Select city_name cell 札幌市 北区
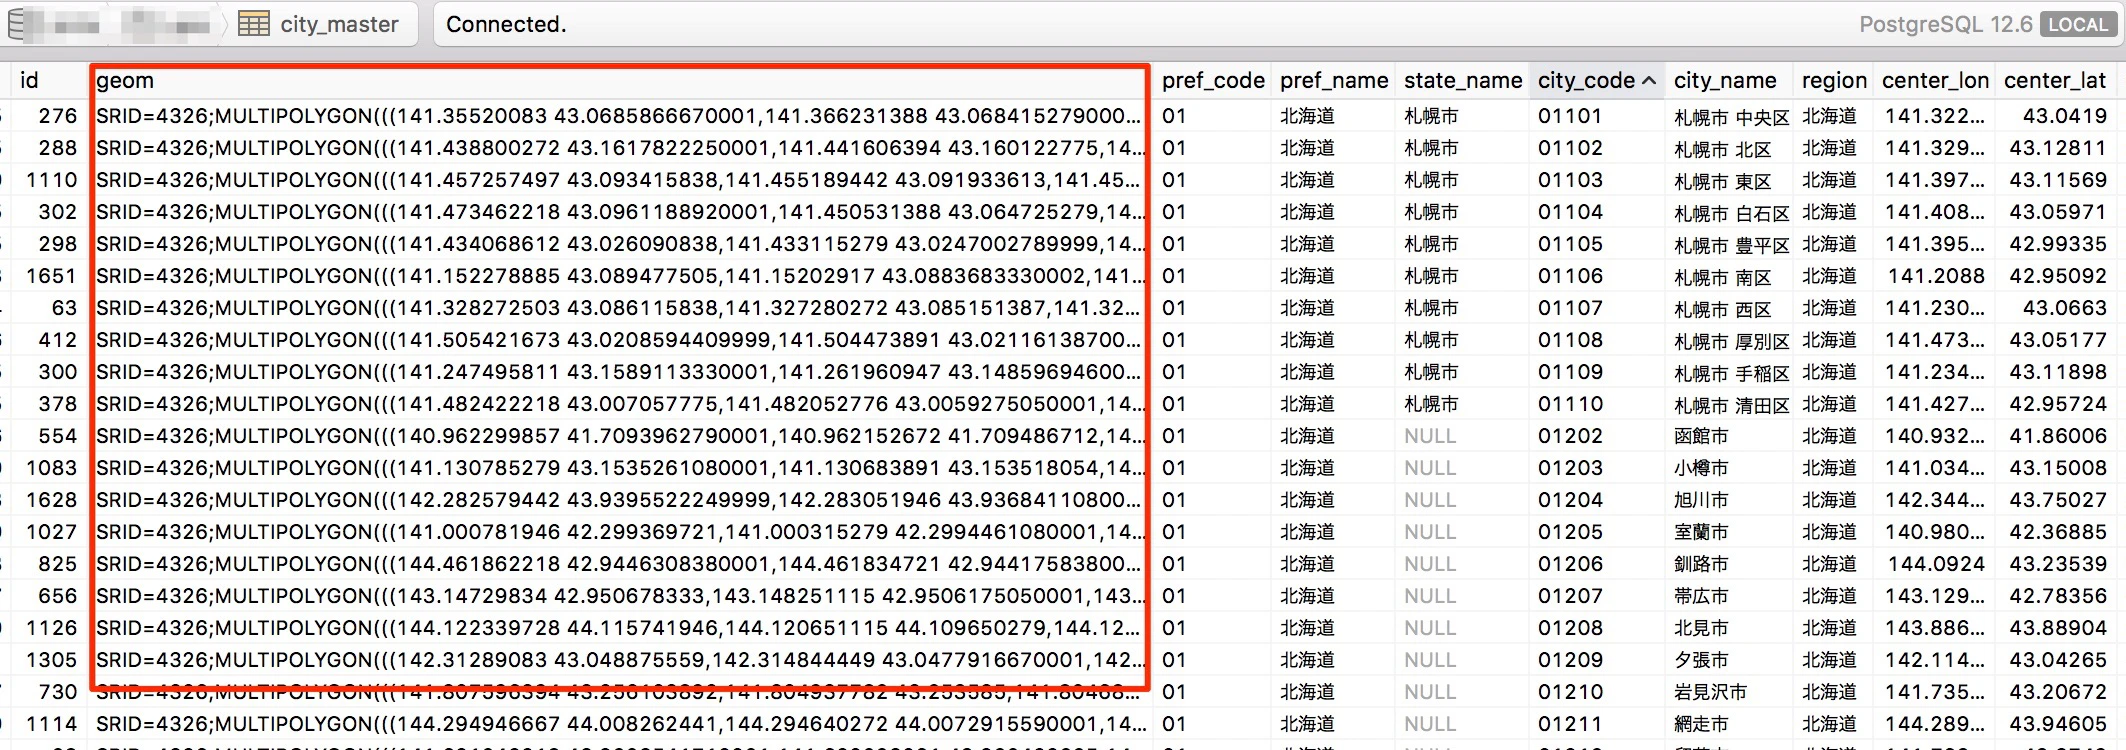 pyautogui.click(x=1723, y=149)
